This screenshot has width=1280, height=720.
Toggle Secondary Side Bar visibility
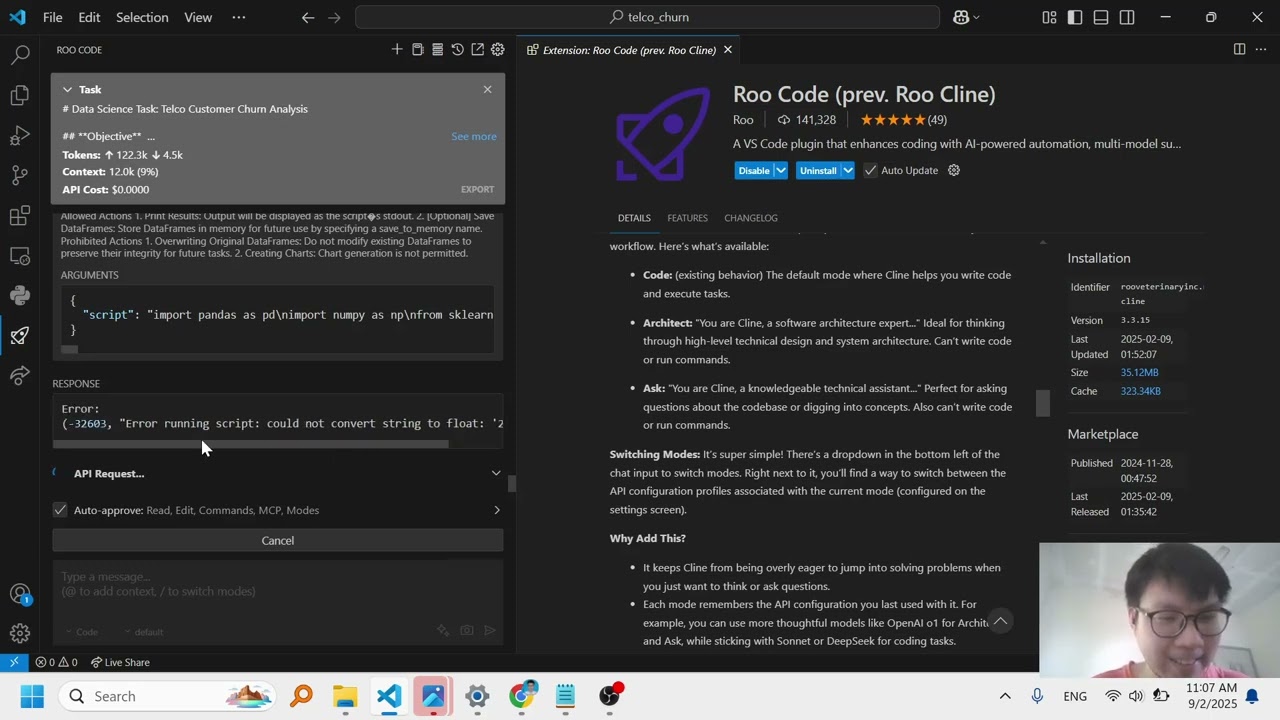[x=1127, y=17]
